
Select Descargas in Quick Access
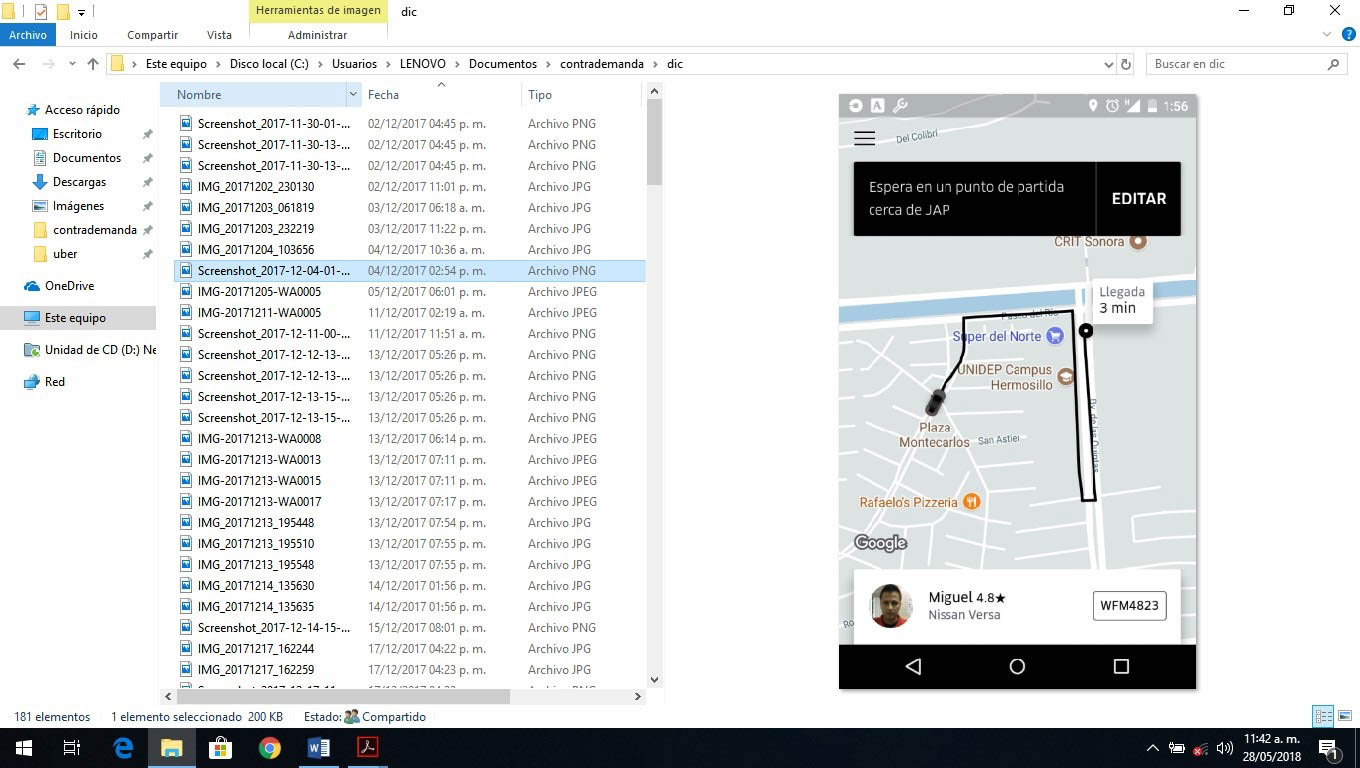coord(79,182)
